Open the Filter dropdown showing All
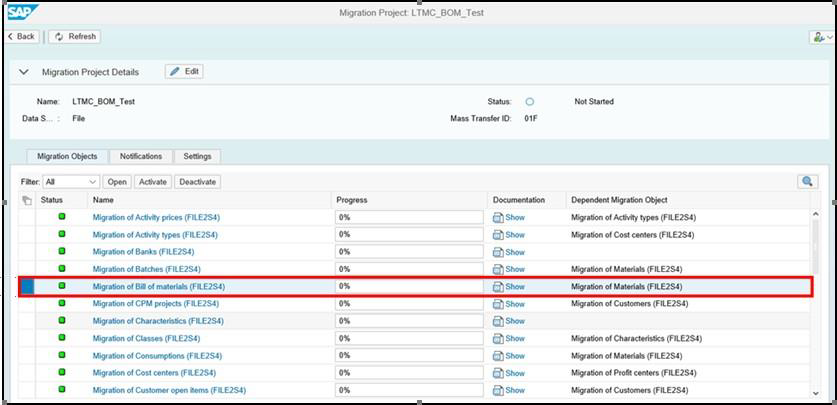 pyautogui.click(x=71, y=182)
